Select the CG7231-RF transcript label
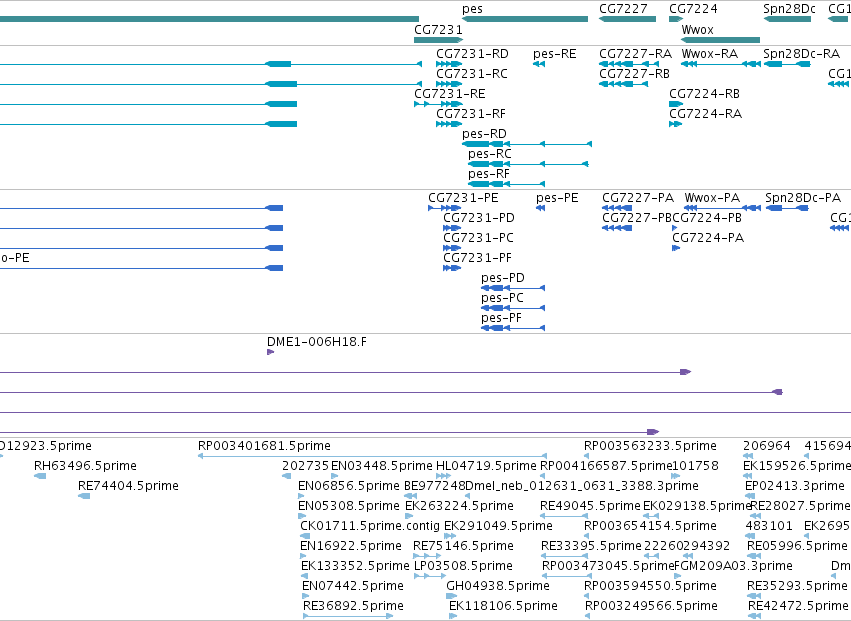 click(x=471, y=114)
